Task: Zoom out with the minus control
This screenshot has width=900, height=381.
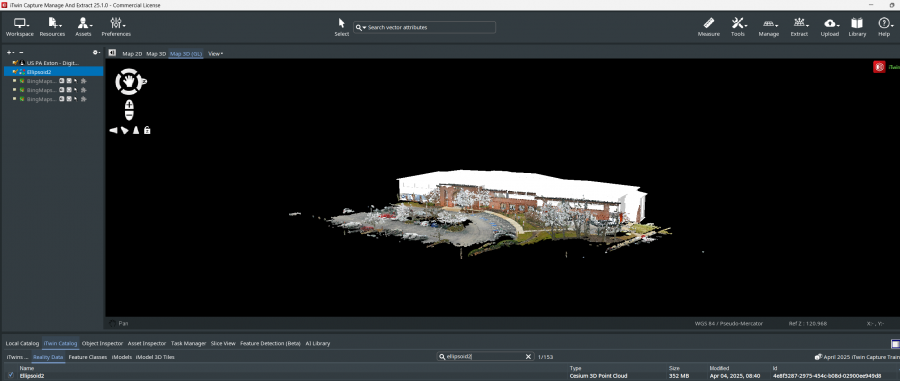Action: [x=129, y=115]
